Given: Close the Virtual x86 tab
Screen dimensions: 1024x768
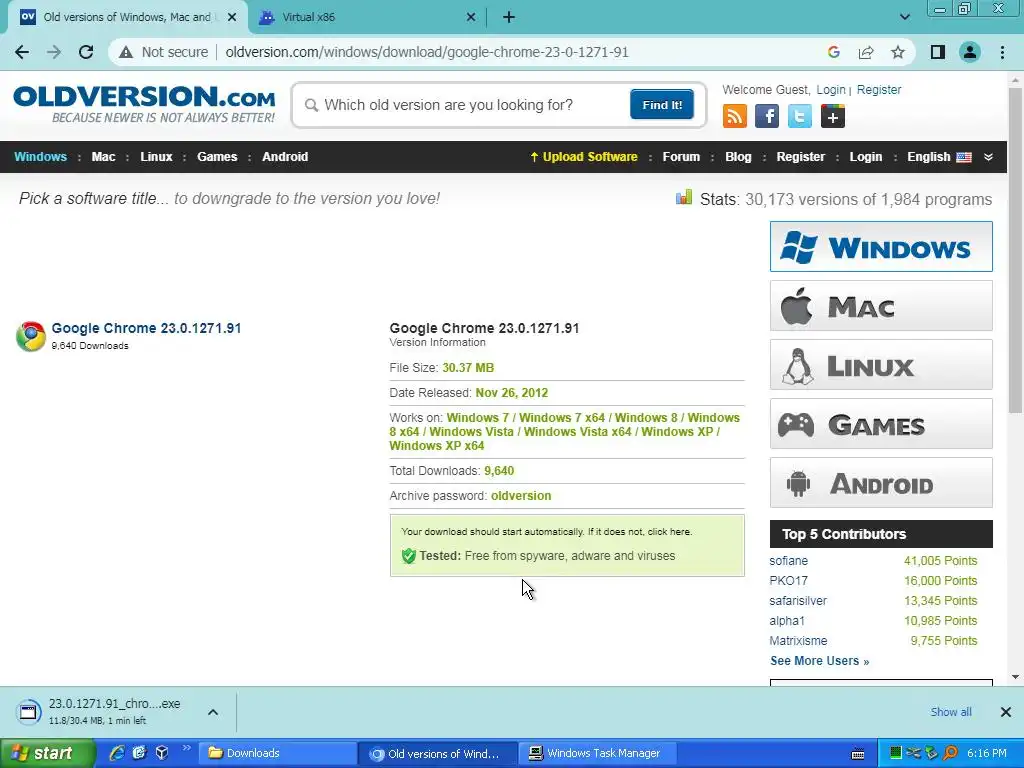Looking at the screenshot, I should tap(471, 18).
